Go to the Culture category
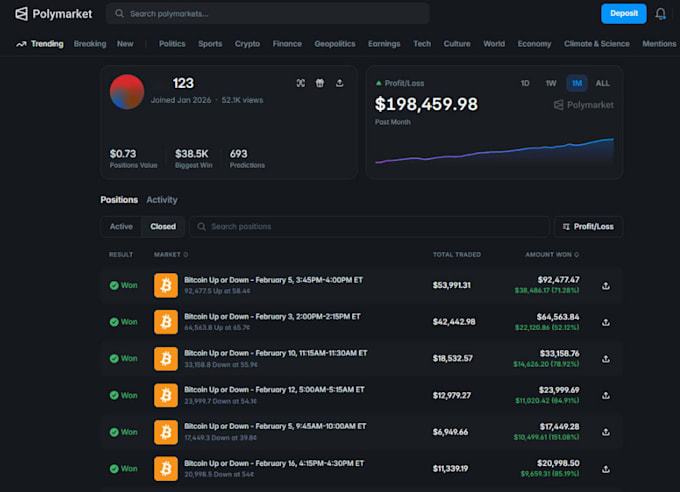This screenshot has width=680, height=492. pyautogui.click(x=457, y=44)
